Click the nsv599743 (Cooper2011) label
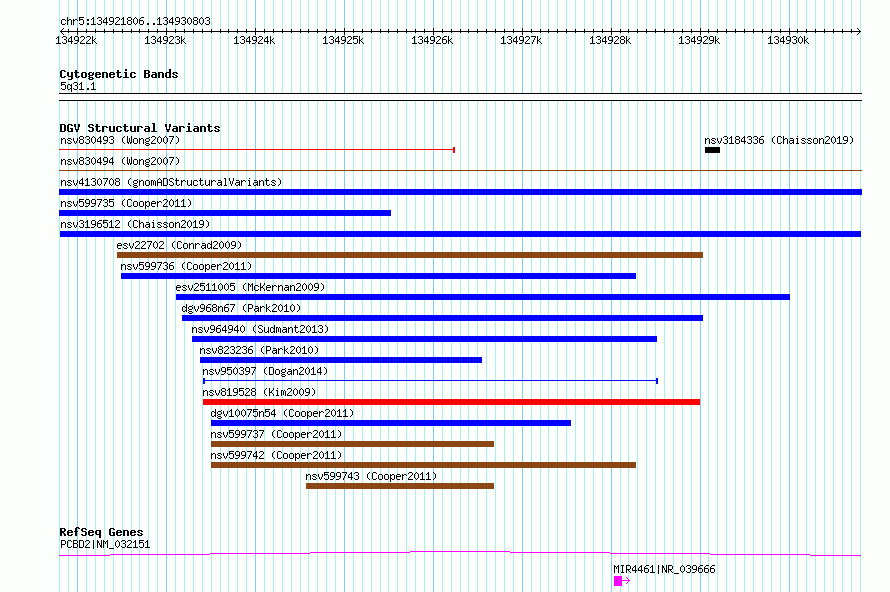This screenshot has width=890, height=592. coord(371,476)
